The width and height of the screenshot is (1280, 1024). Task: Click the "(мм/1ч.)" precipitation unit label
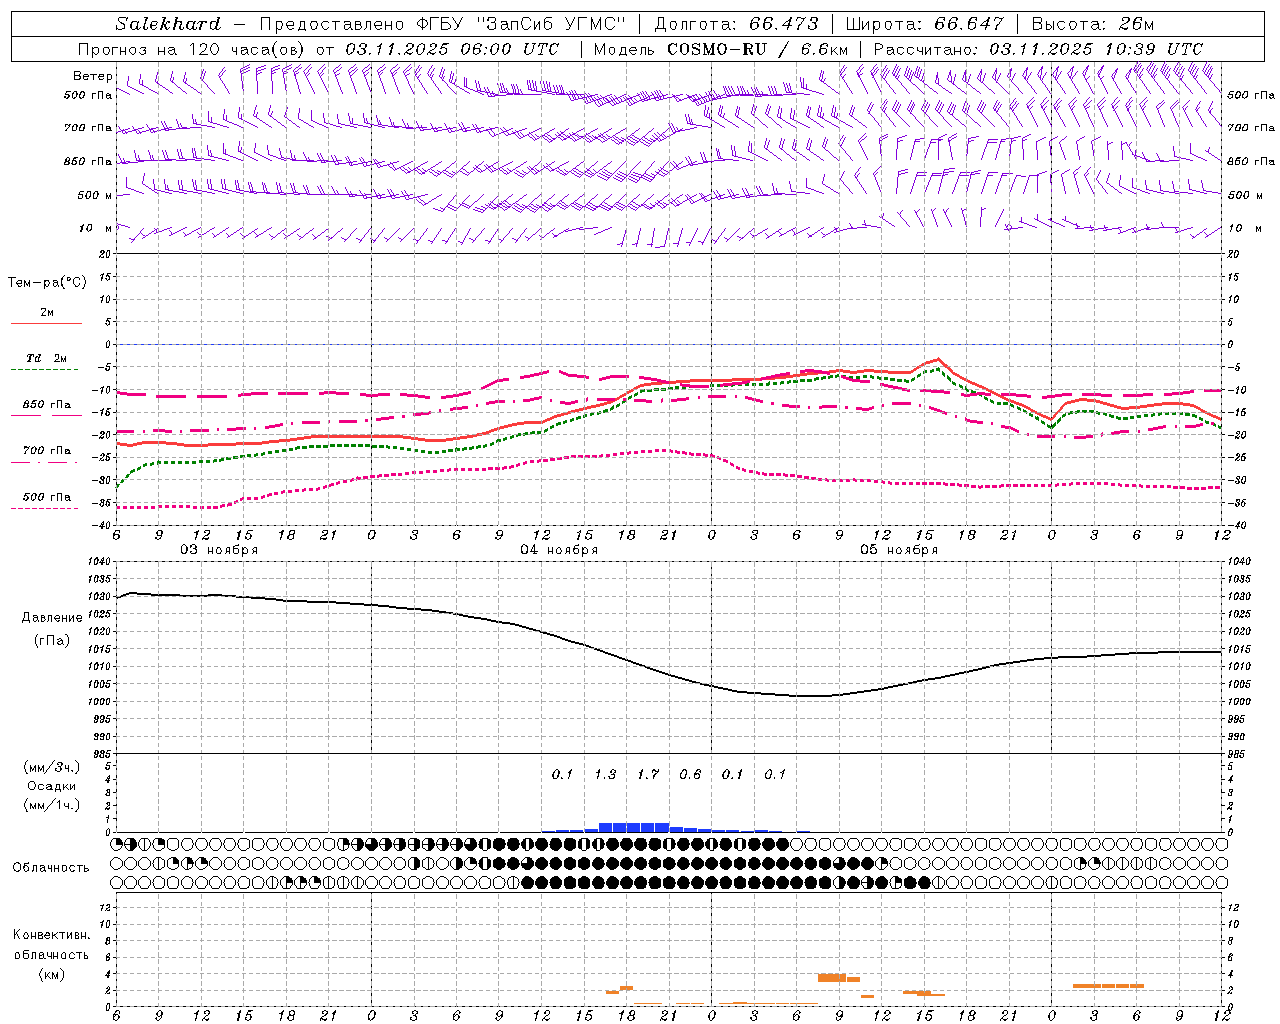coord(52,805)
